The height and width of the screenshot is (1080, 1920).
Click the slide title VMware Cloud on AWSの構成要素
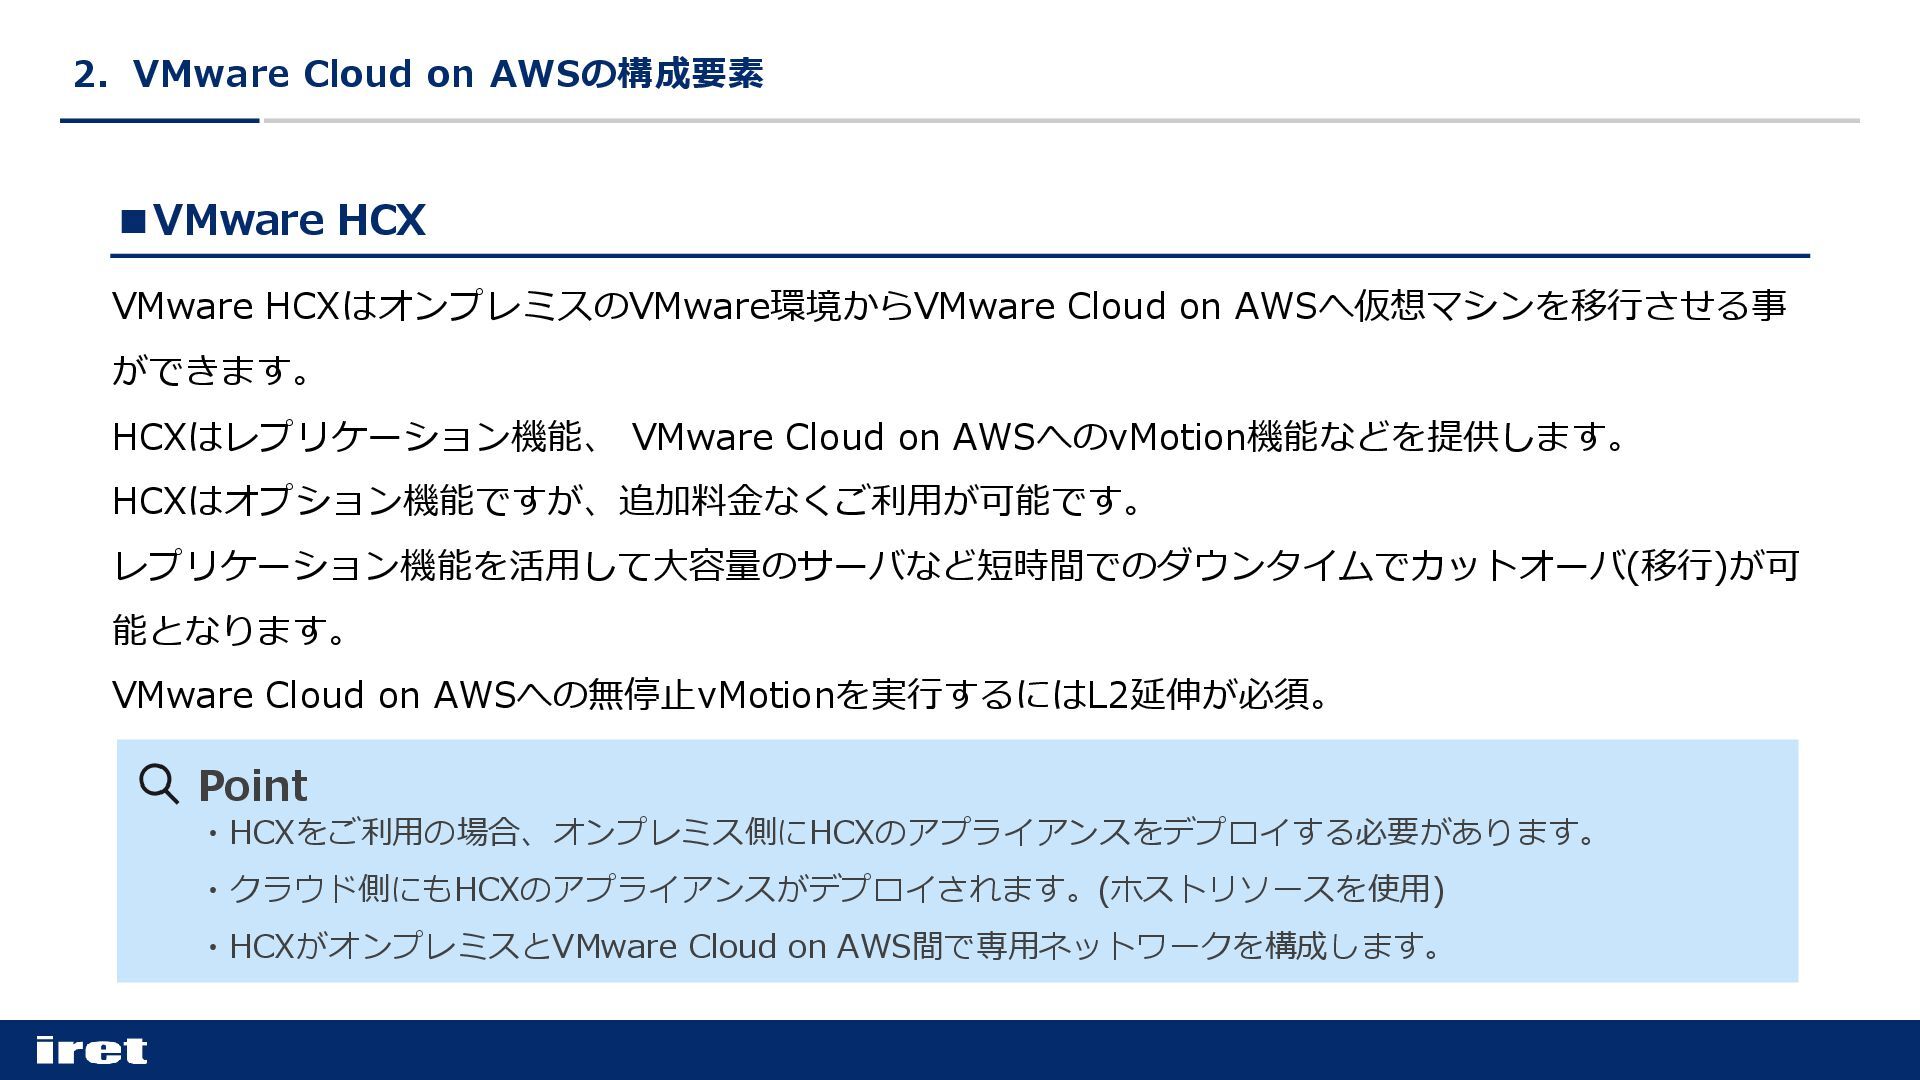418,74
